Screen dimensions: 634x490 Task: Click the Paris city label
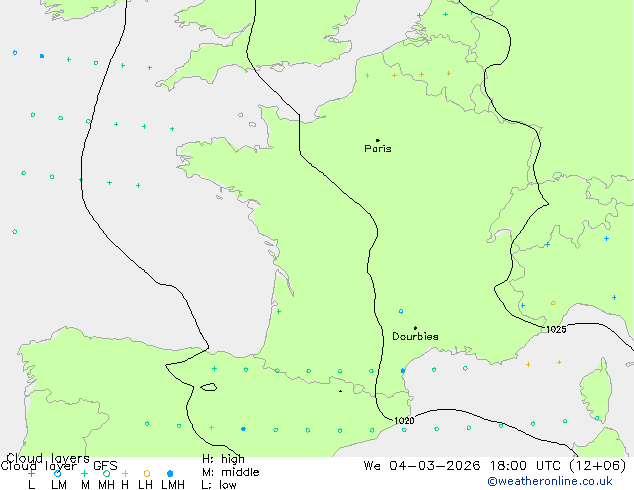pyautogui.click(x=378, y=149)
